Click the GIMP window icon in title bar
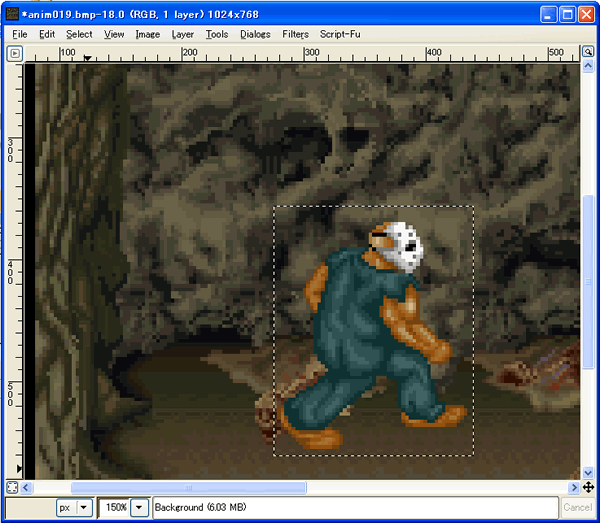The width and height of the screenshot is (600, 523). 13,15
